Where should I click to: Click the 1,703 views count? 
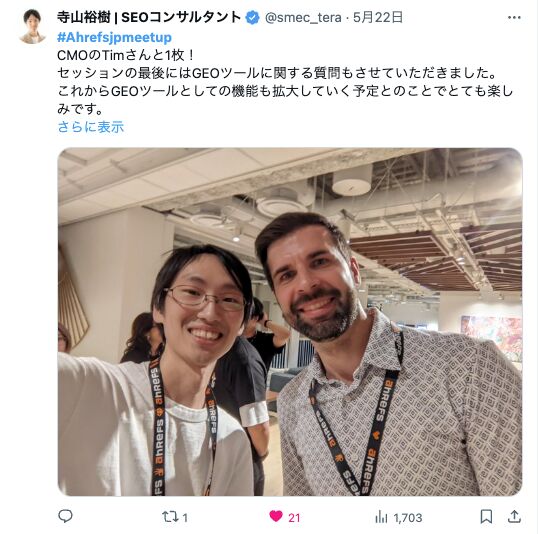408,518
